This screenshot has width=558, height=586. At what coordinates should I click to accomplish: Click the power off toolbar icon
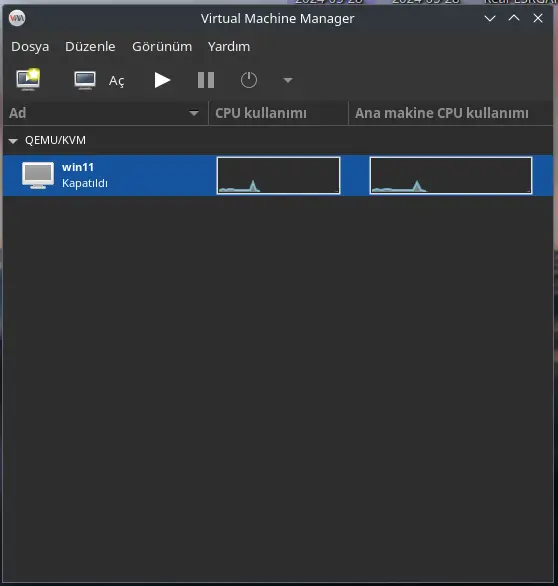click(249, 80)
